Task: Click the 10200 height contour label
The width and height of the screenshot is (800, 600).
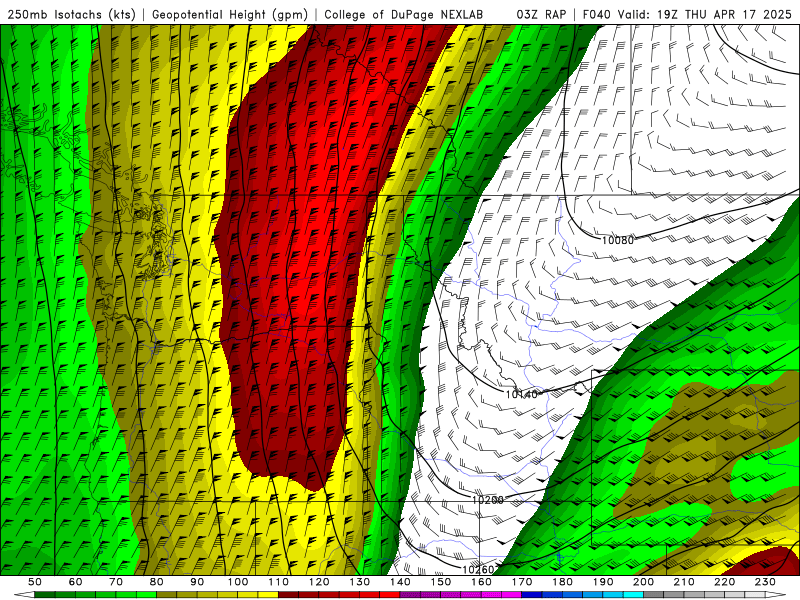Action: coord(487,501)
